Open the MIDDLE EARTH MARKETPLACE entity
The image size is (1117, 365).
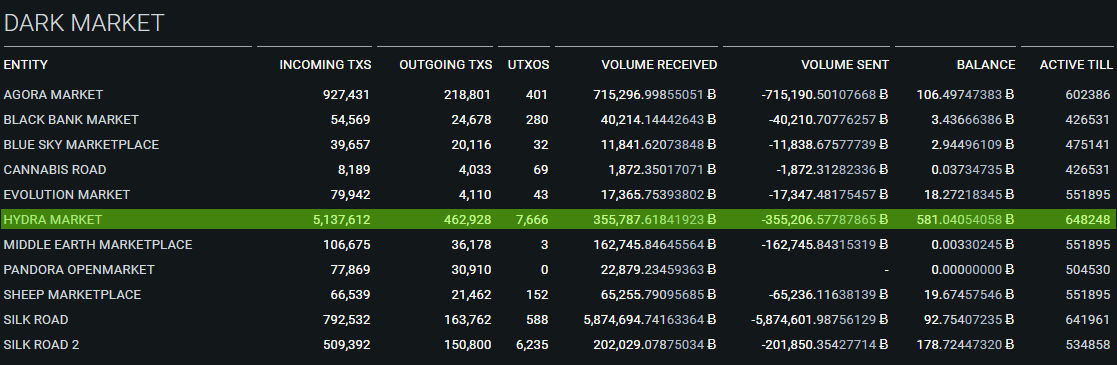pos(98,245)
